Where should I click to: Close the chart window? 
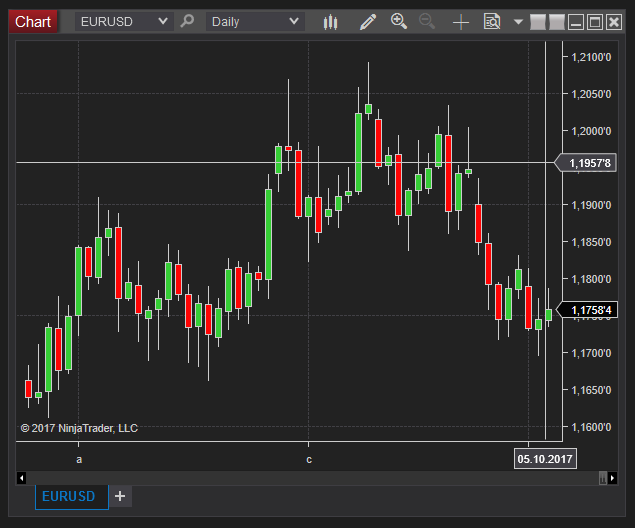(614, 22)
